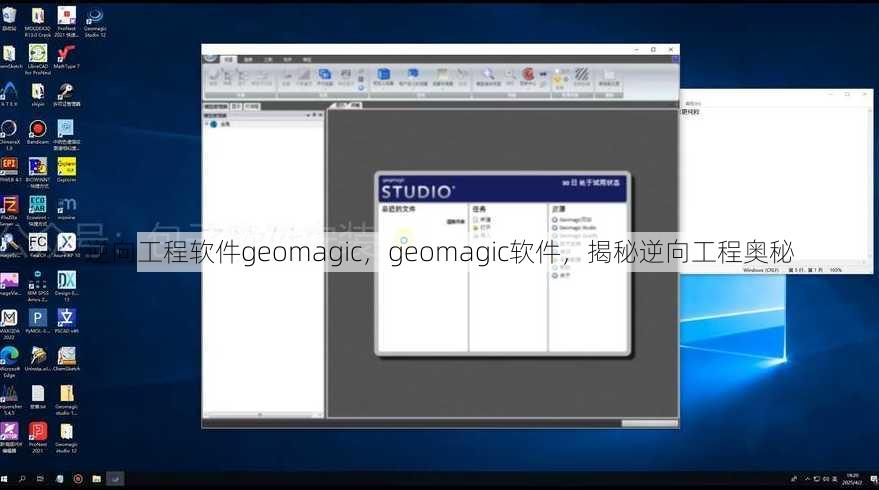Screen dimensions: 879x490
Task: Open the BIOWINNT desktop shortcut
Action: [x=38, y=172]
